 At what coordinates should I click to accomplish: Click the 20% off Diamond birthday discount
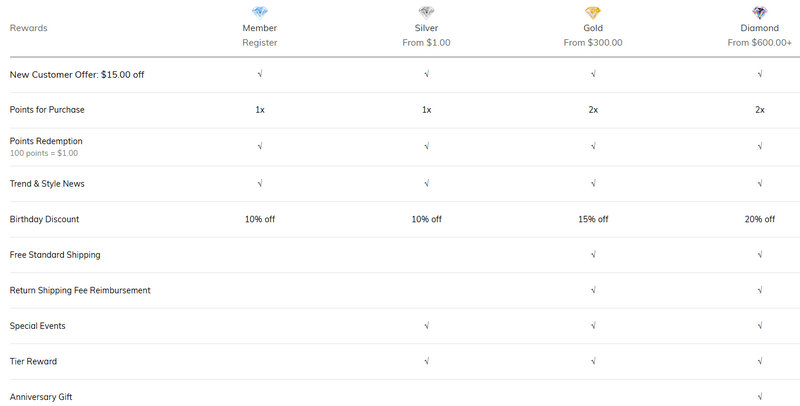pyautogui.click(x=760, y=219)
